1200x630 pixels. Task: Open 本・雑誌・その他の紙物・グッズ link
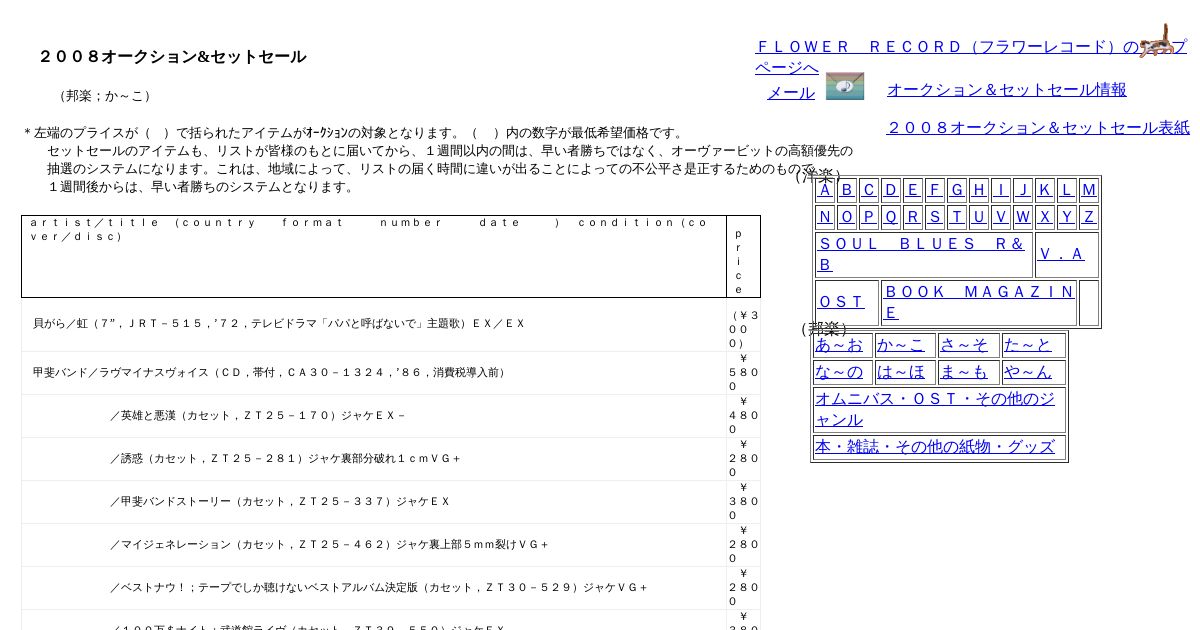tap(935, 447)
